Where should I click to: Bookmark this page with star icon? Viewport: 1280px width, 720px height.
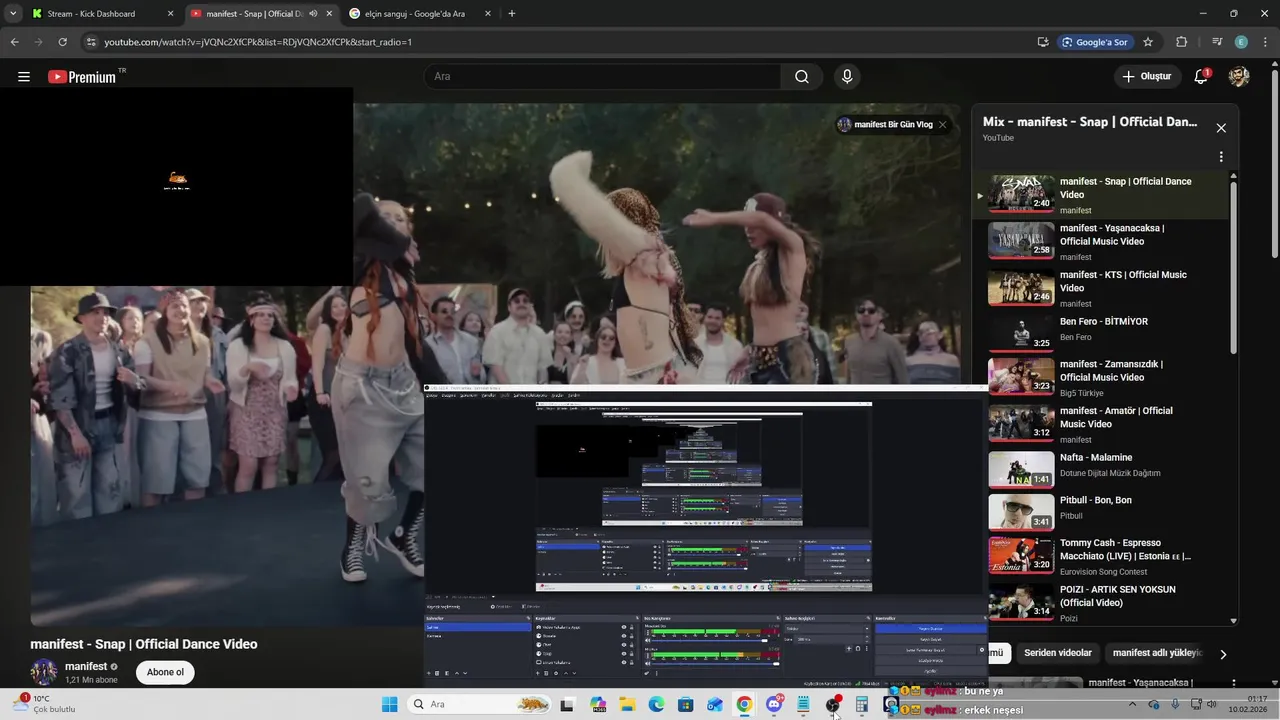pyautogui.click(x=1148, y=42)
